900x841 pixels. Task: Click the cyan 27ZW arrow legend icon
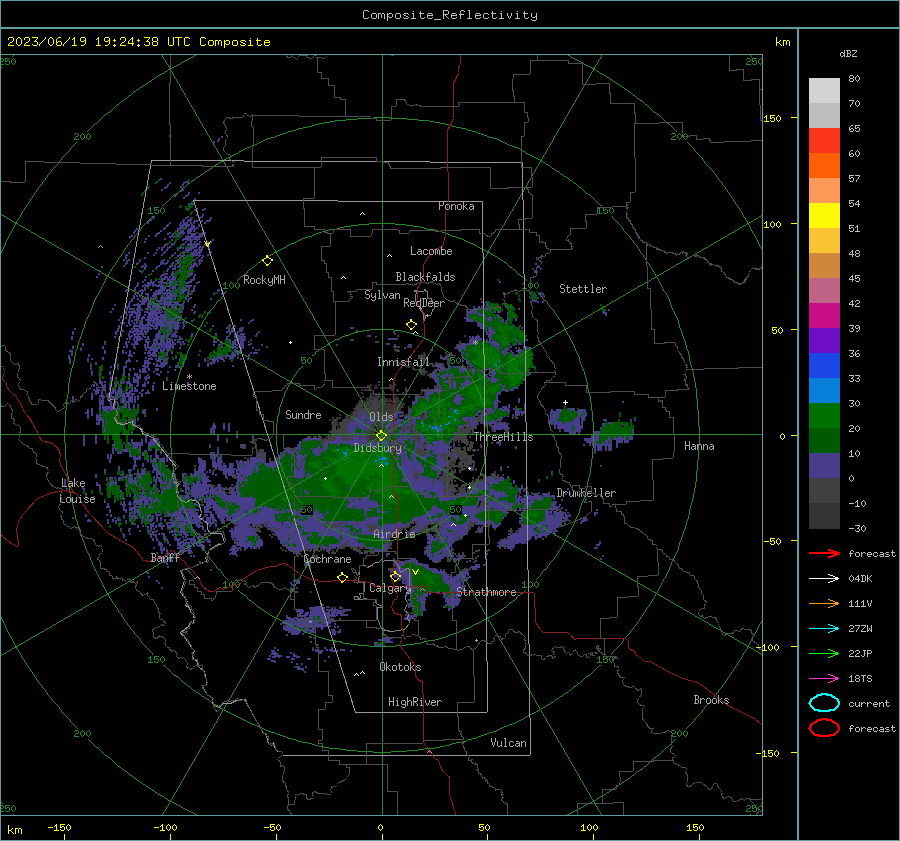824,629
